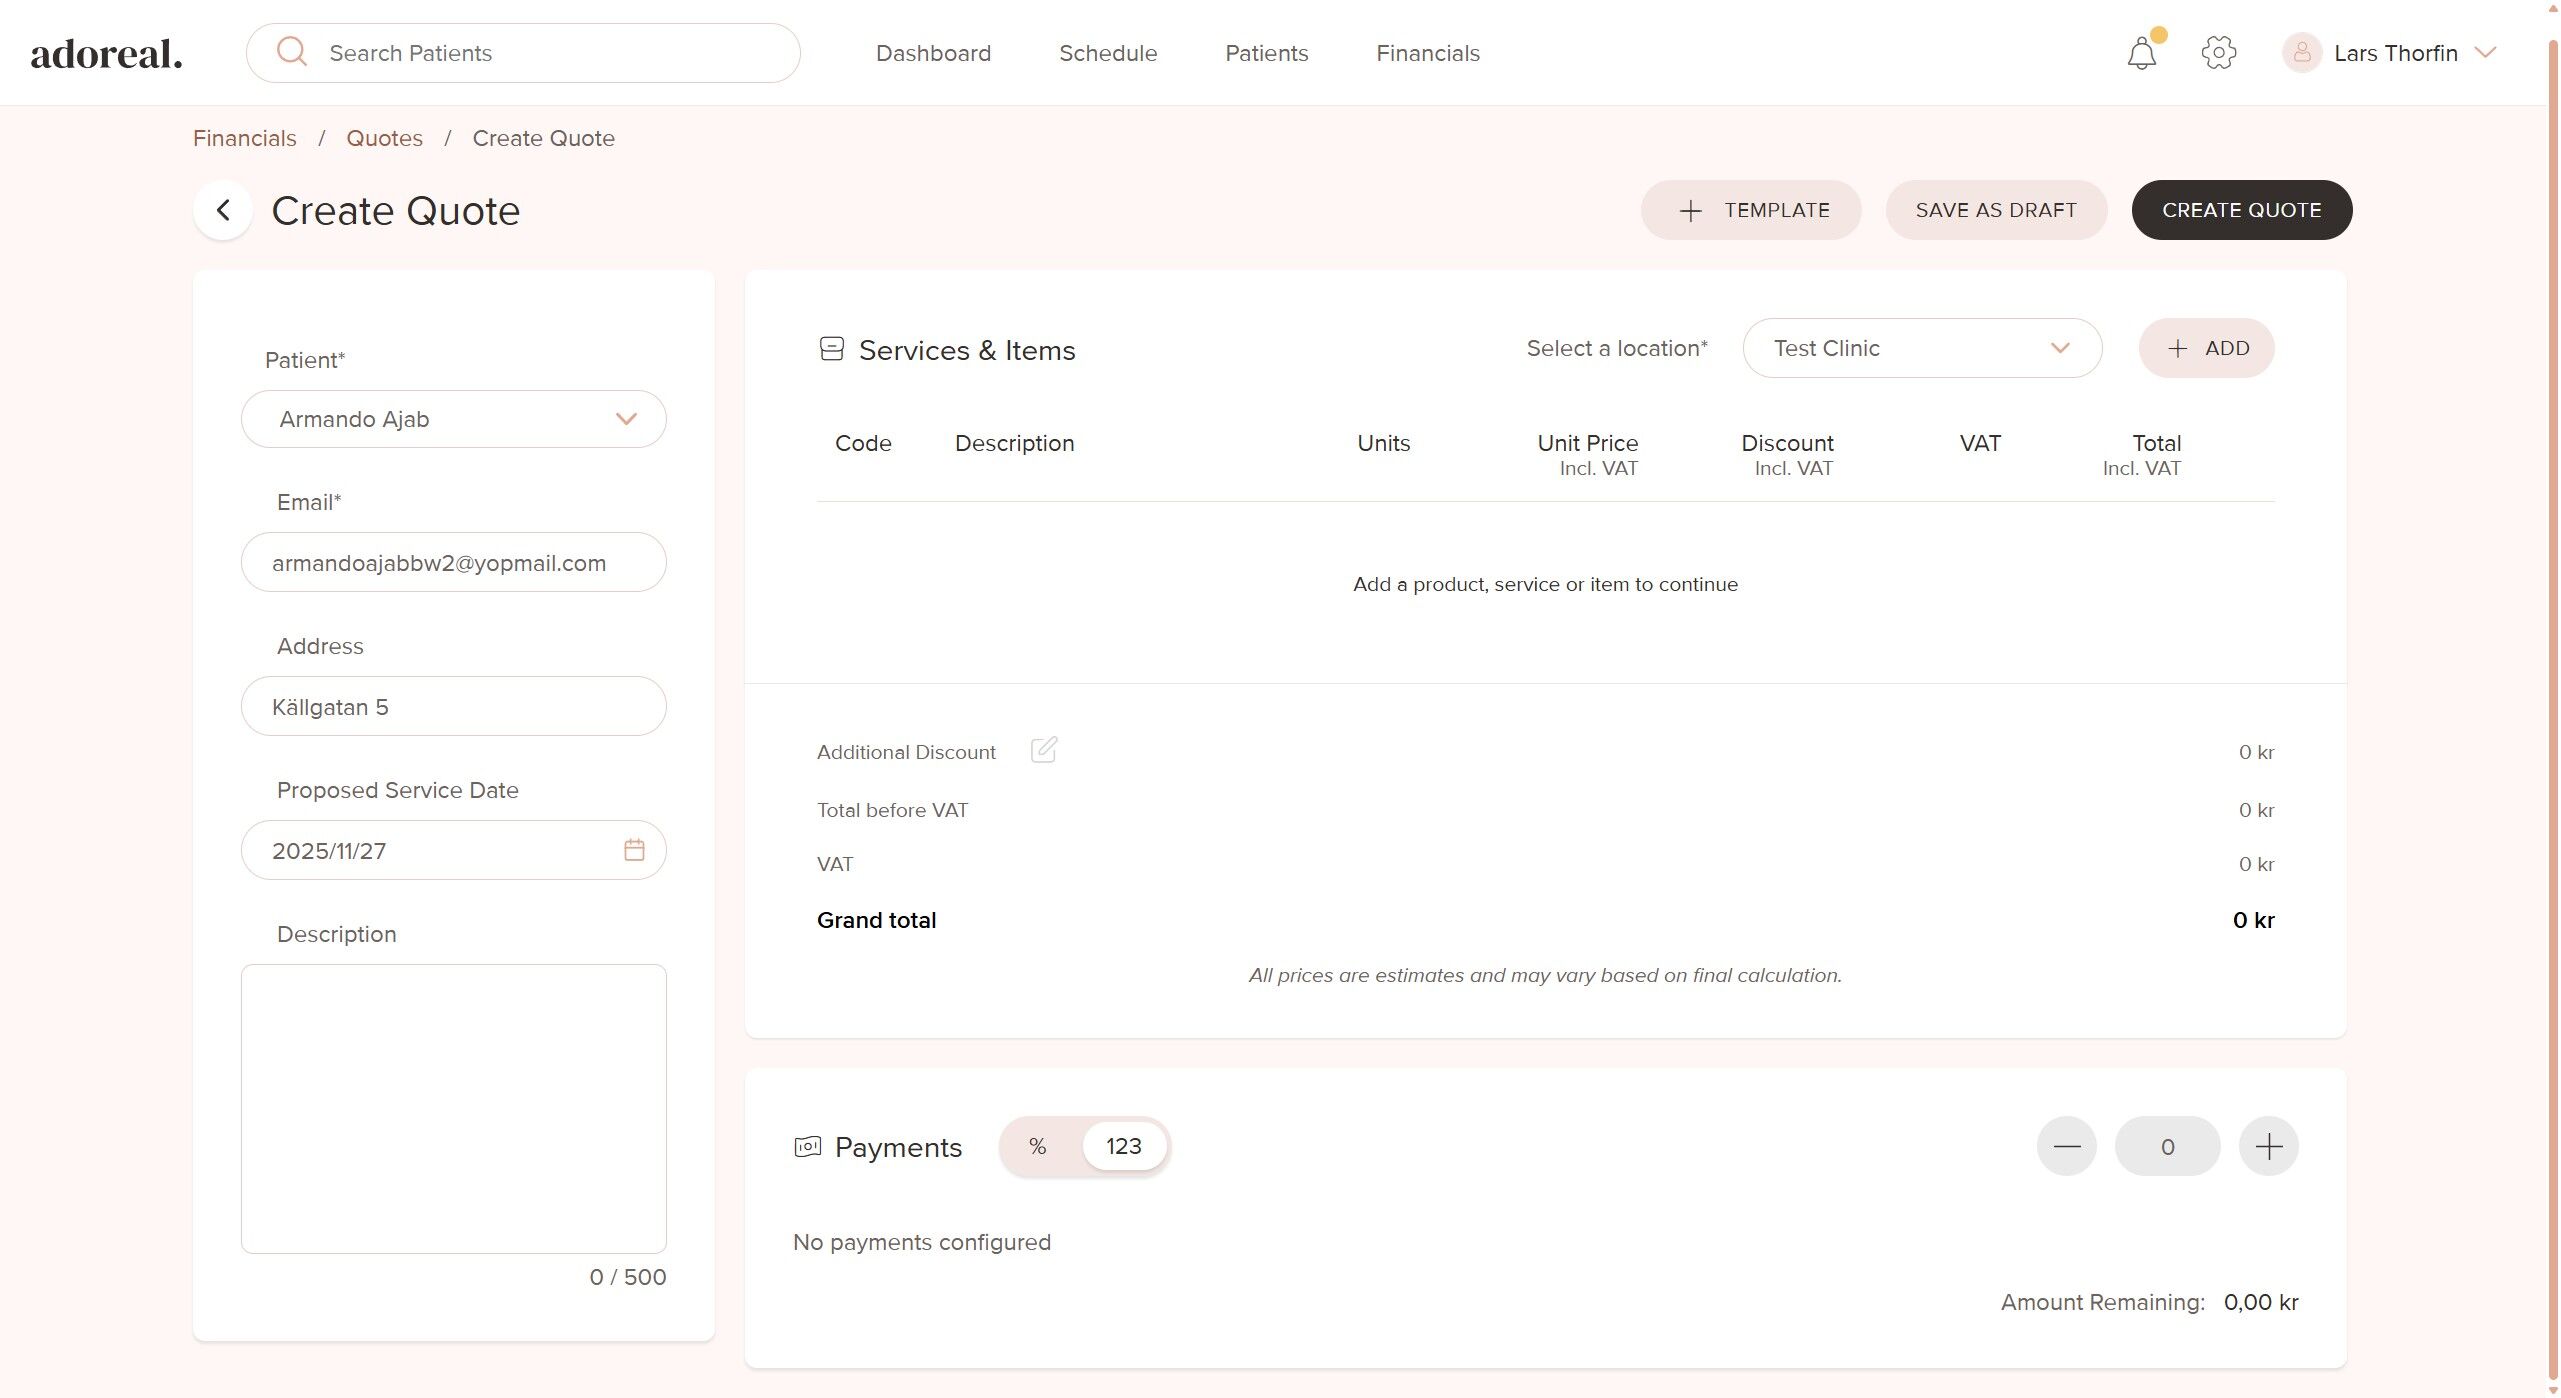Screen dimensions: 2561x1398
Task: Click the search magnifier icon
Action: (292, 52)
